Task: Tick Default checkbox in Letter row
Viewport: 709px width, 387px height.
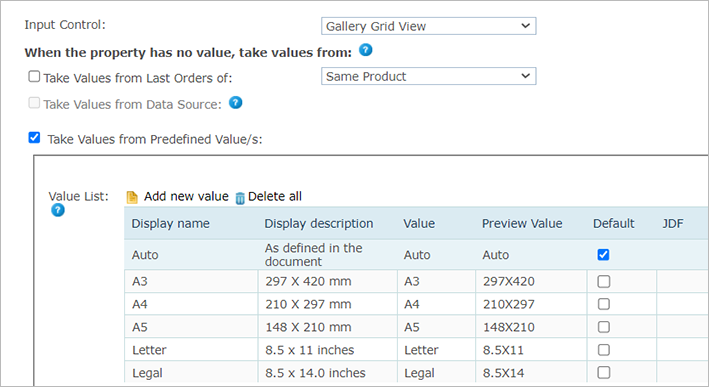Action: [603, 350]
